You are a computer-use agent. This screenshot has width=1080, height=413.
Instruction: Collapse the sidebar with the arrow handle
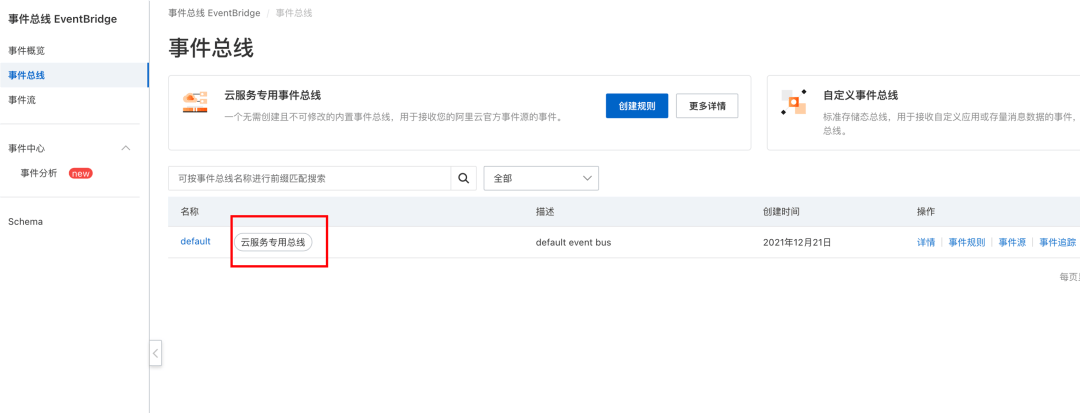click(x=156, y=354)
